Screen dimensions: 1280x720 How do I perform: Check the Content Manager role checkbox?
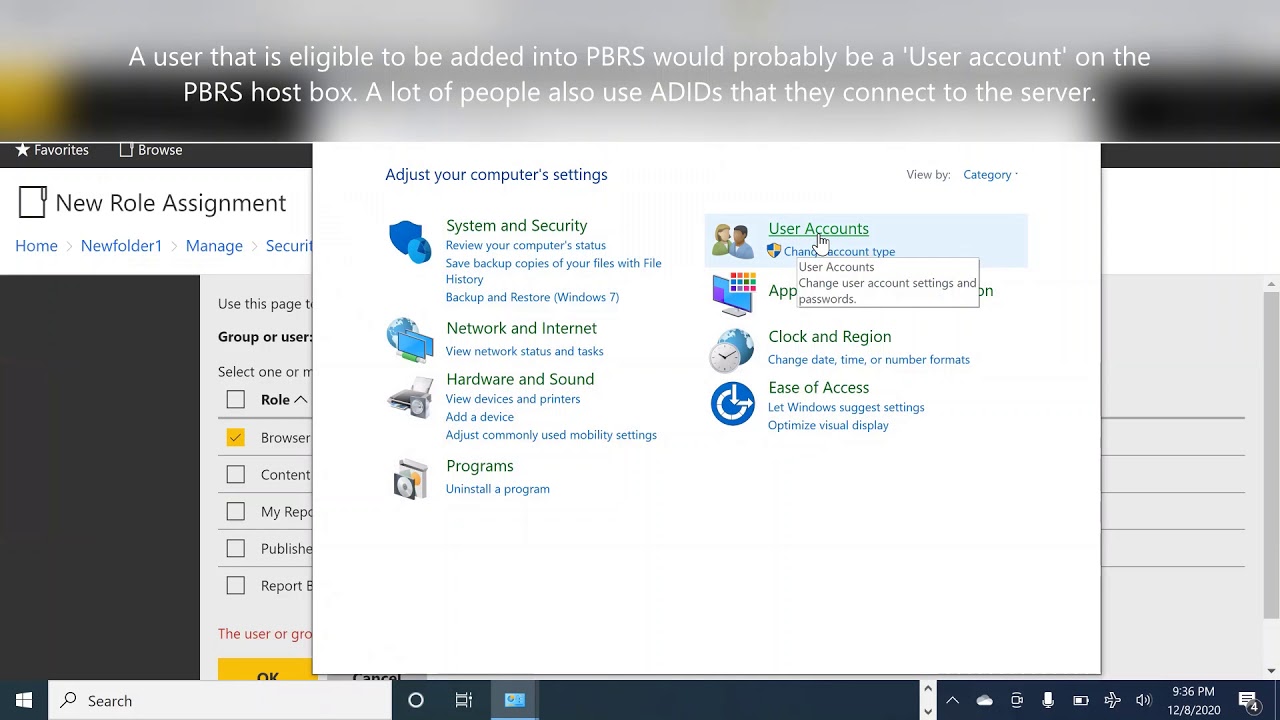pyautogui.click(x=235, y=474)
